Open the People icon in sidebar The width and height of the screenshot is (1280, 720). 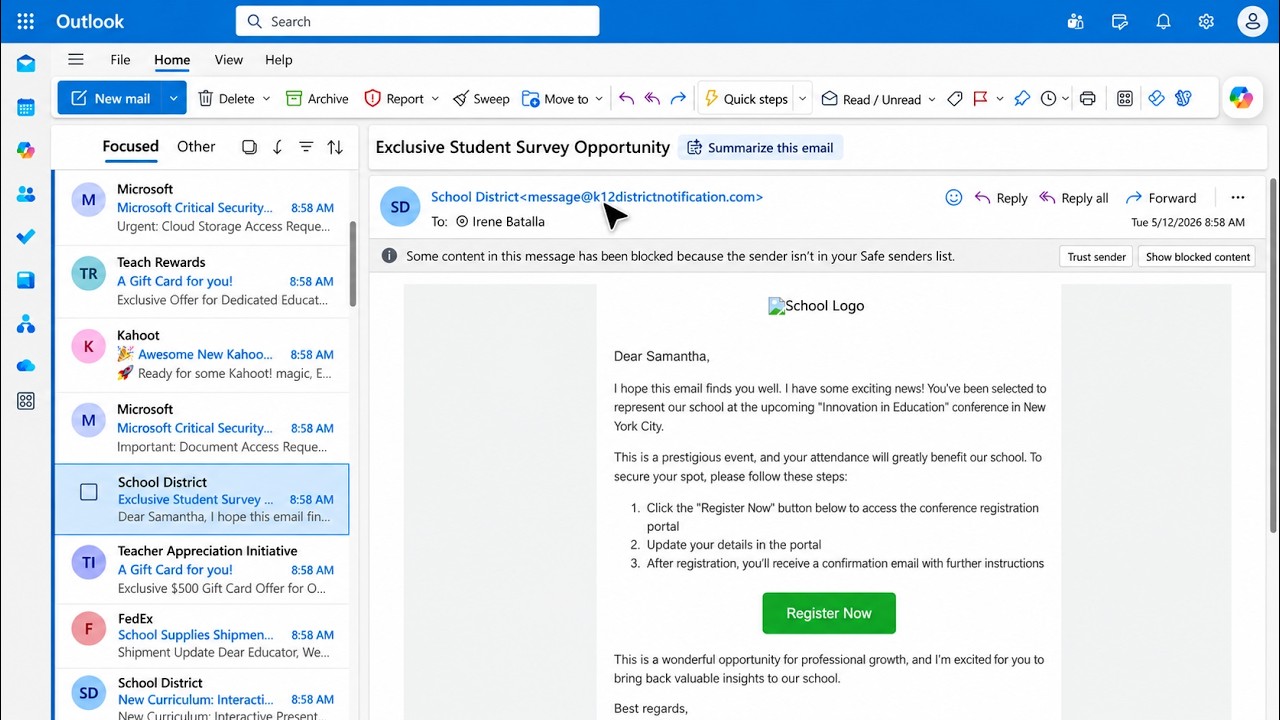pyautogui.click(x=26, y=194)
